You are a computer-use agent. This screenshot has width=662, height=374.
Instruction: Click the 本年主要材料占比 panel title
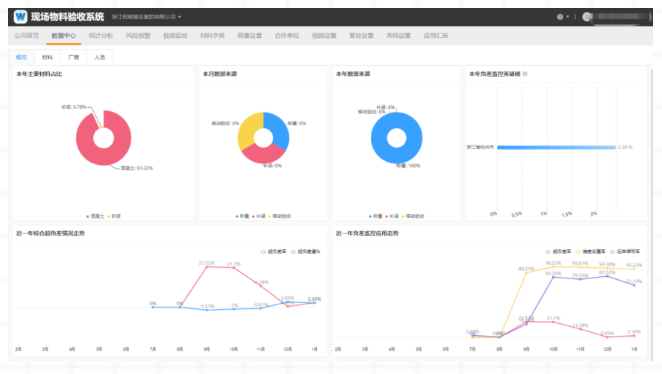coord(39,74)
